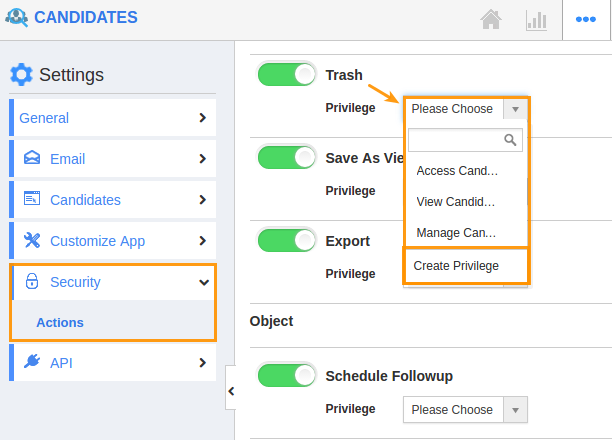Screen dimensions: 612x440
Task: Open the reports bar chart icon
Action: (536, 20)
